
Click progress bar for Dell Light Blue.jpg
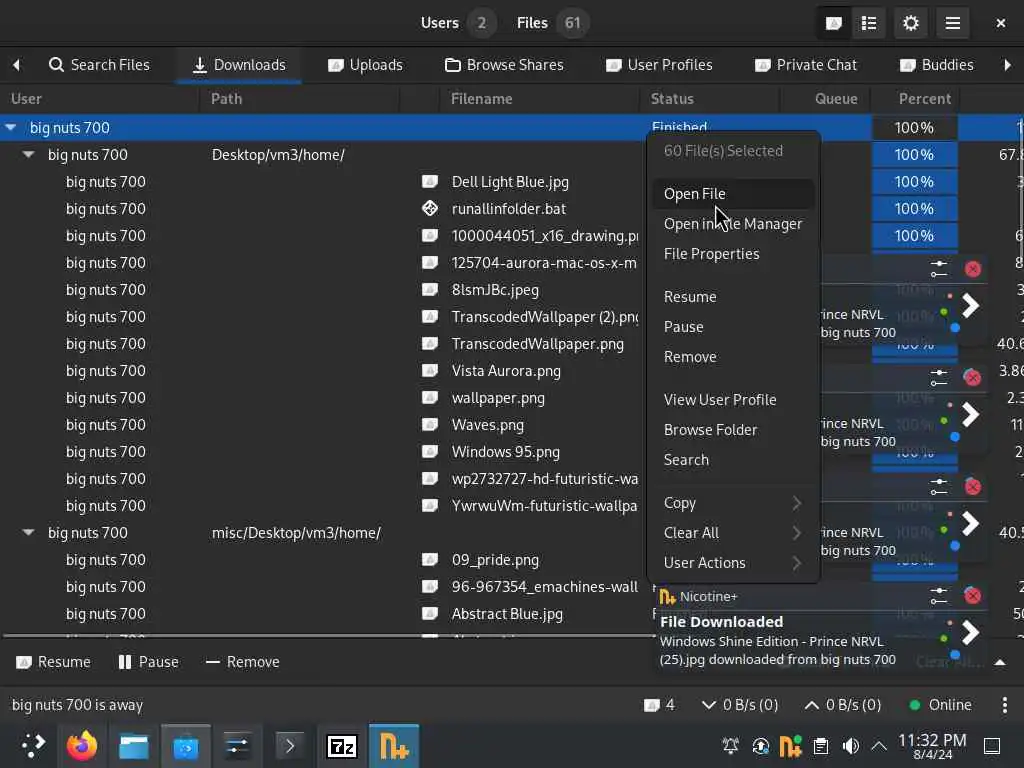pos(914,182)
